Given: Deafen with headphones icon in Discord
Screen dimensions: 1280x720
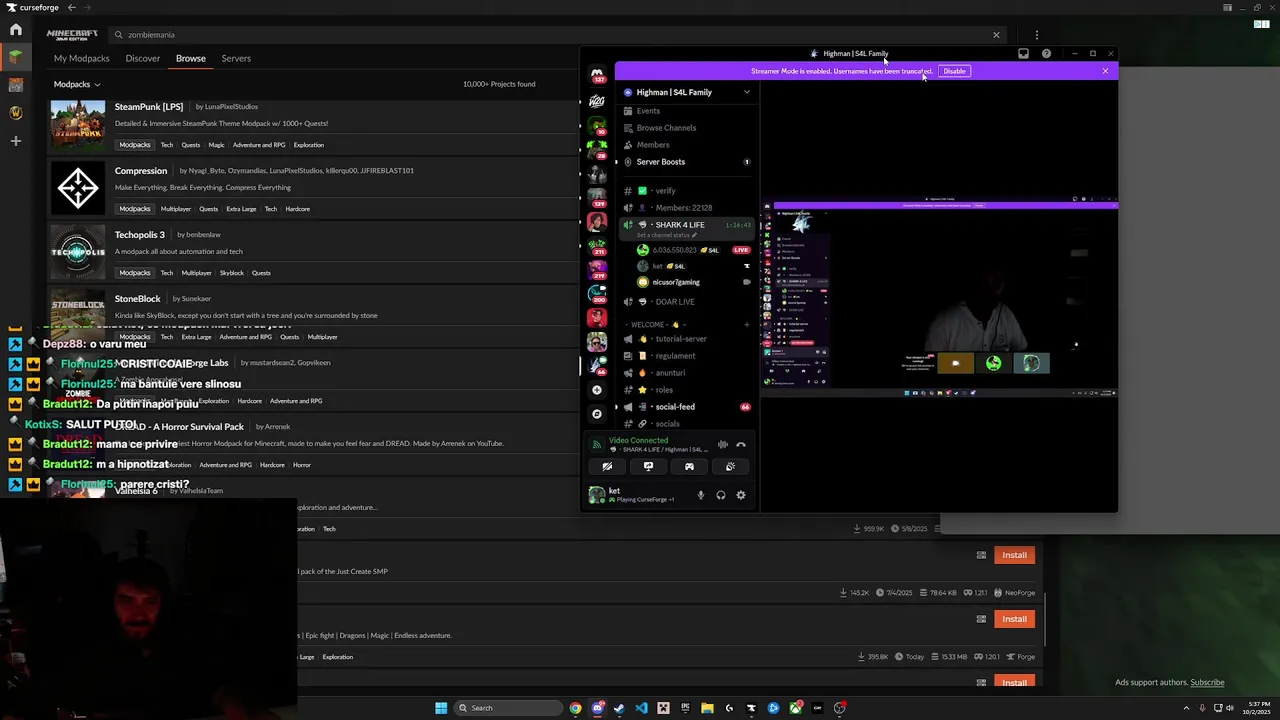Looking at the screenshot, I should (x=721, y=495).
